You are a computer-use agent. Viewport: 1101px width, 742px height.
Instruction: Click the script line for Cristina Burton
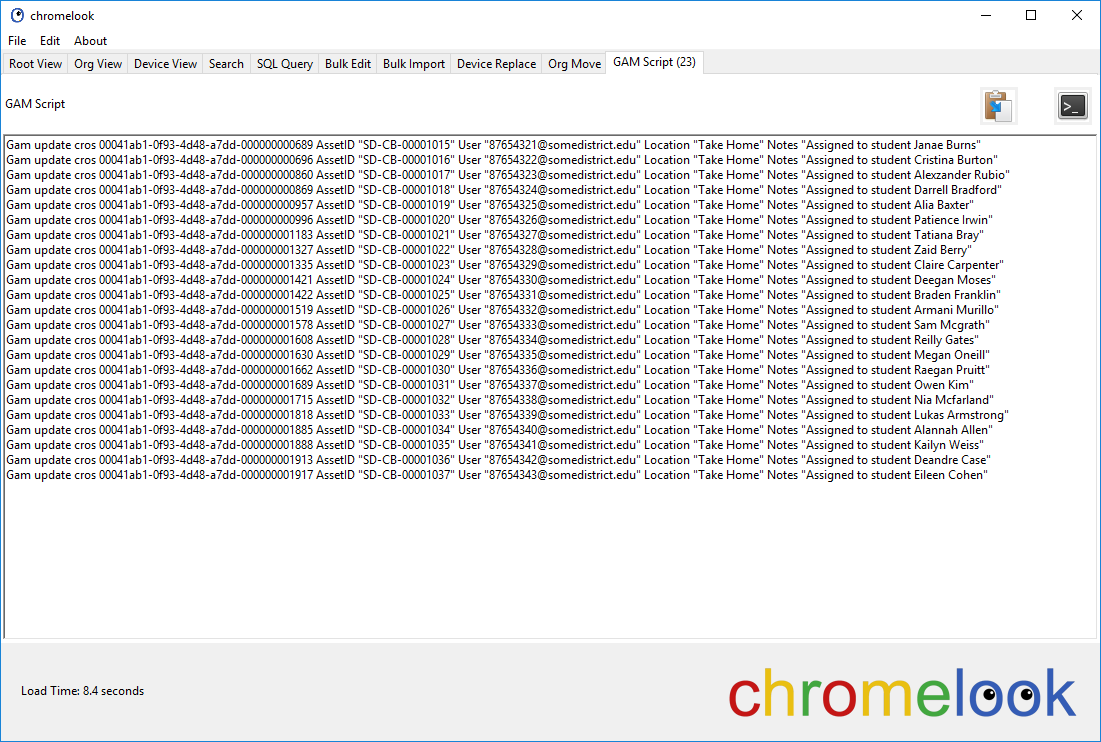click(502, 160)
